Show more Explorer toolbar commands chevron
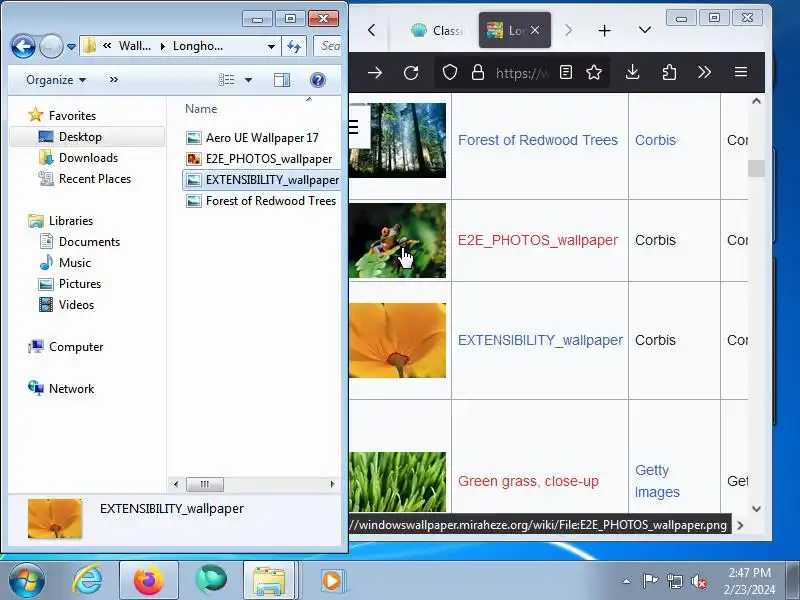The height and width of the screenshot is (600, 800). click(114, 80)
